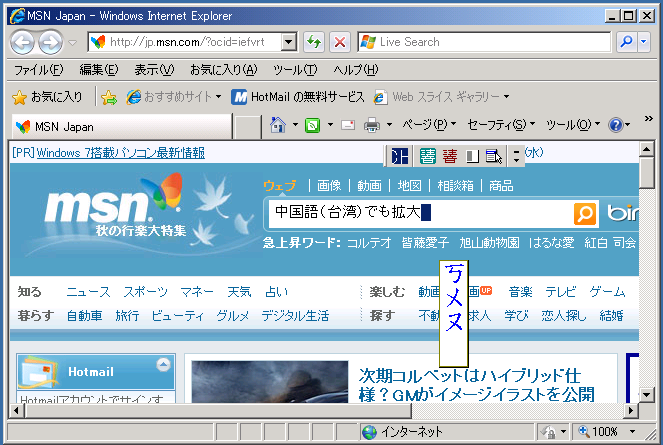Screen dimensions: 663x445
Task: Open the recent pages dropdown beside Forward
Action: click(73, 43)
